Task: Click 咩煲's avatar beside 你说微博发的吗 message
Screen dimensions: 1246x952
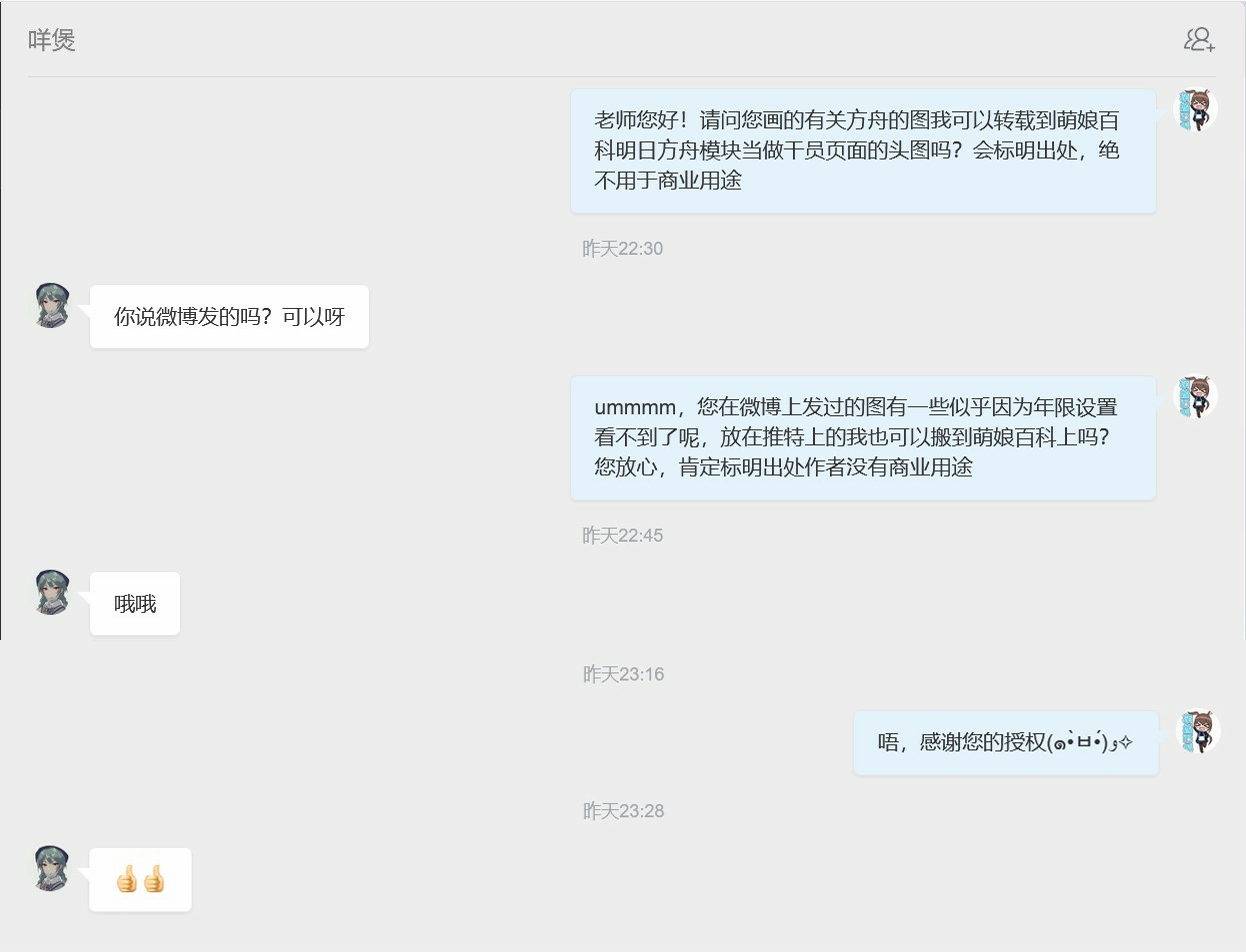Action: click(x=52, y=306)
